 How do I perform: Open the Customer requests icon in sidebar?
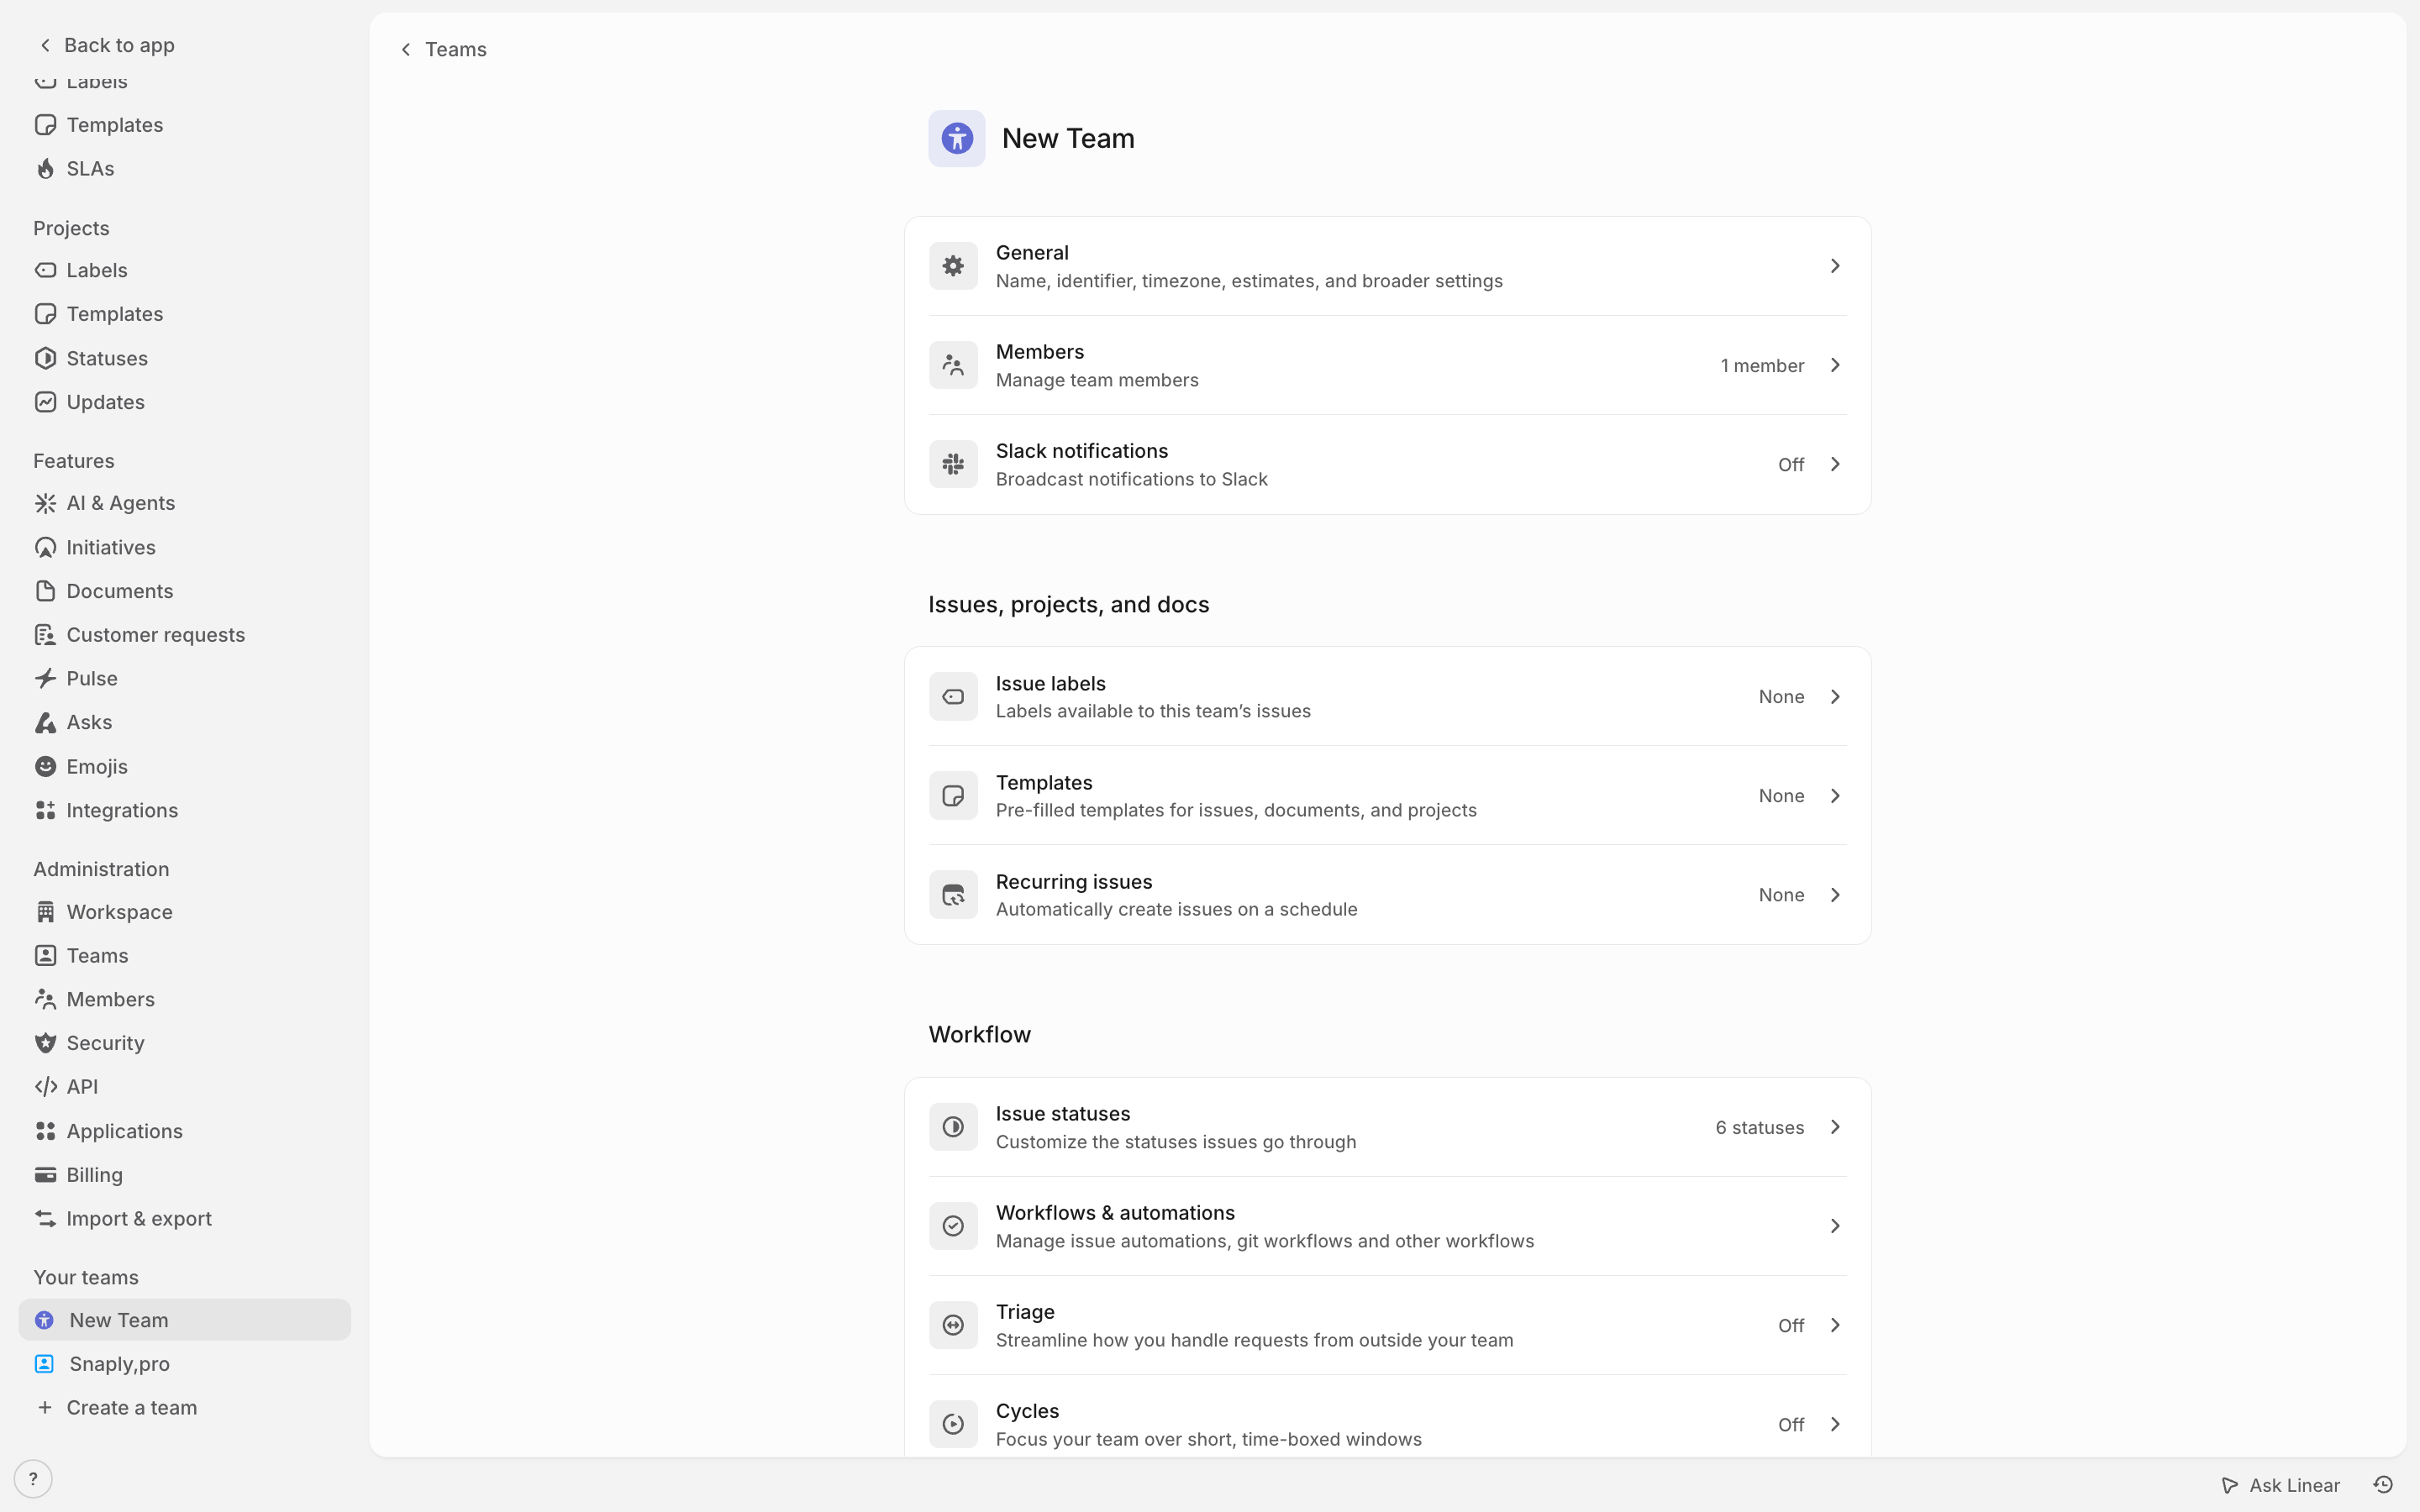click(45, 635)
